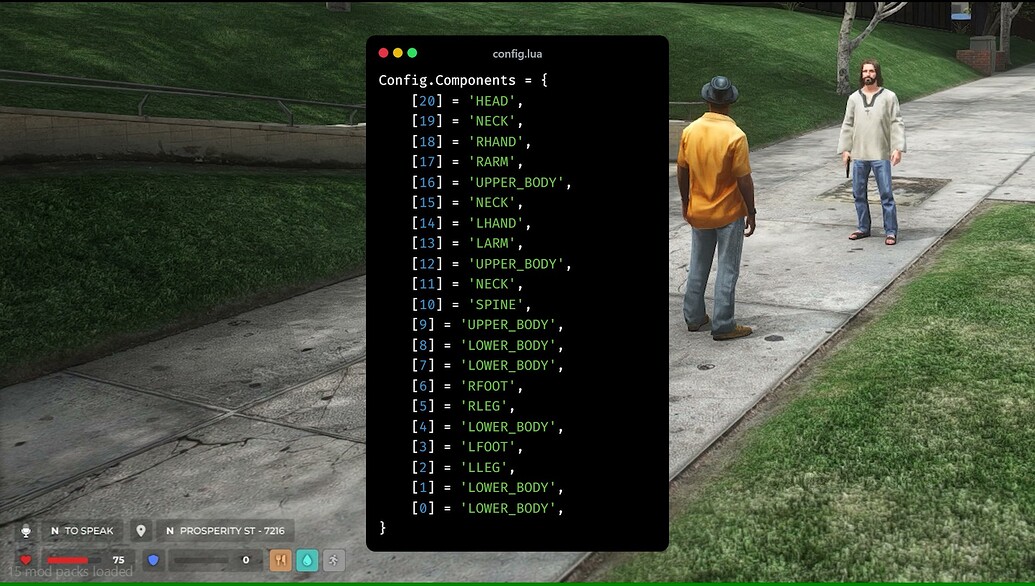The width and height of the screenshot is (1035, 586).
Task: Toggle fullscreen with the green window button
Action: point(413,52)
